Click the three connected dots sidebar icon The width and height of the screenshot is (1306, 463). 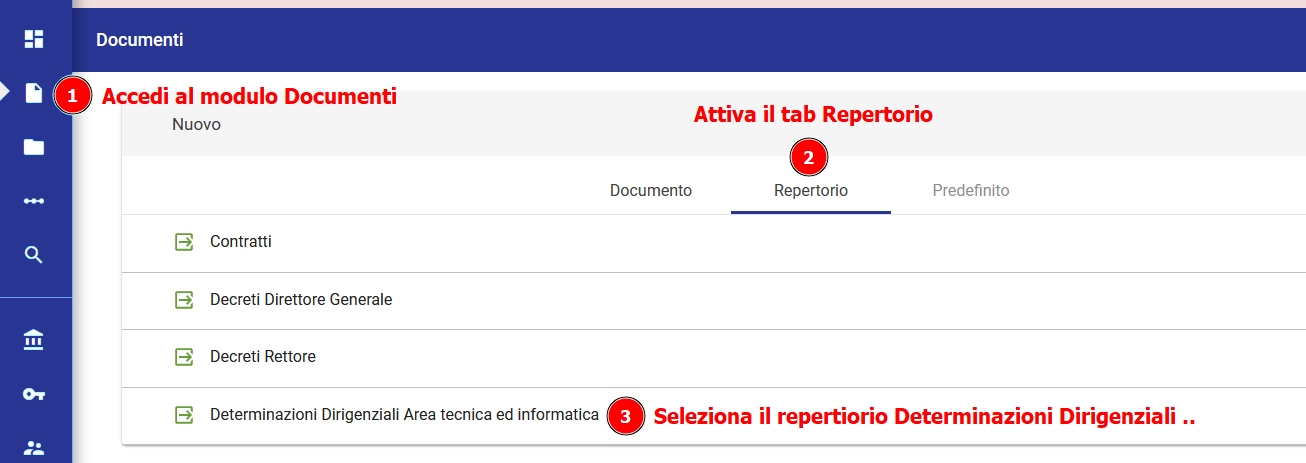pos(34,201)
